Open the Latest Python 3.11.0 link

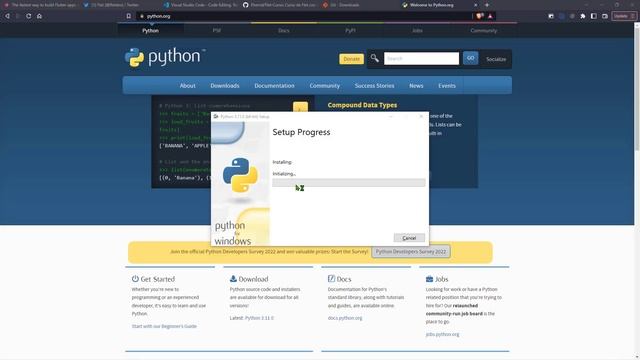(x=259, y=318)
